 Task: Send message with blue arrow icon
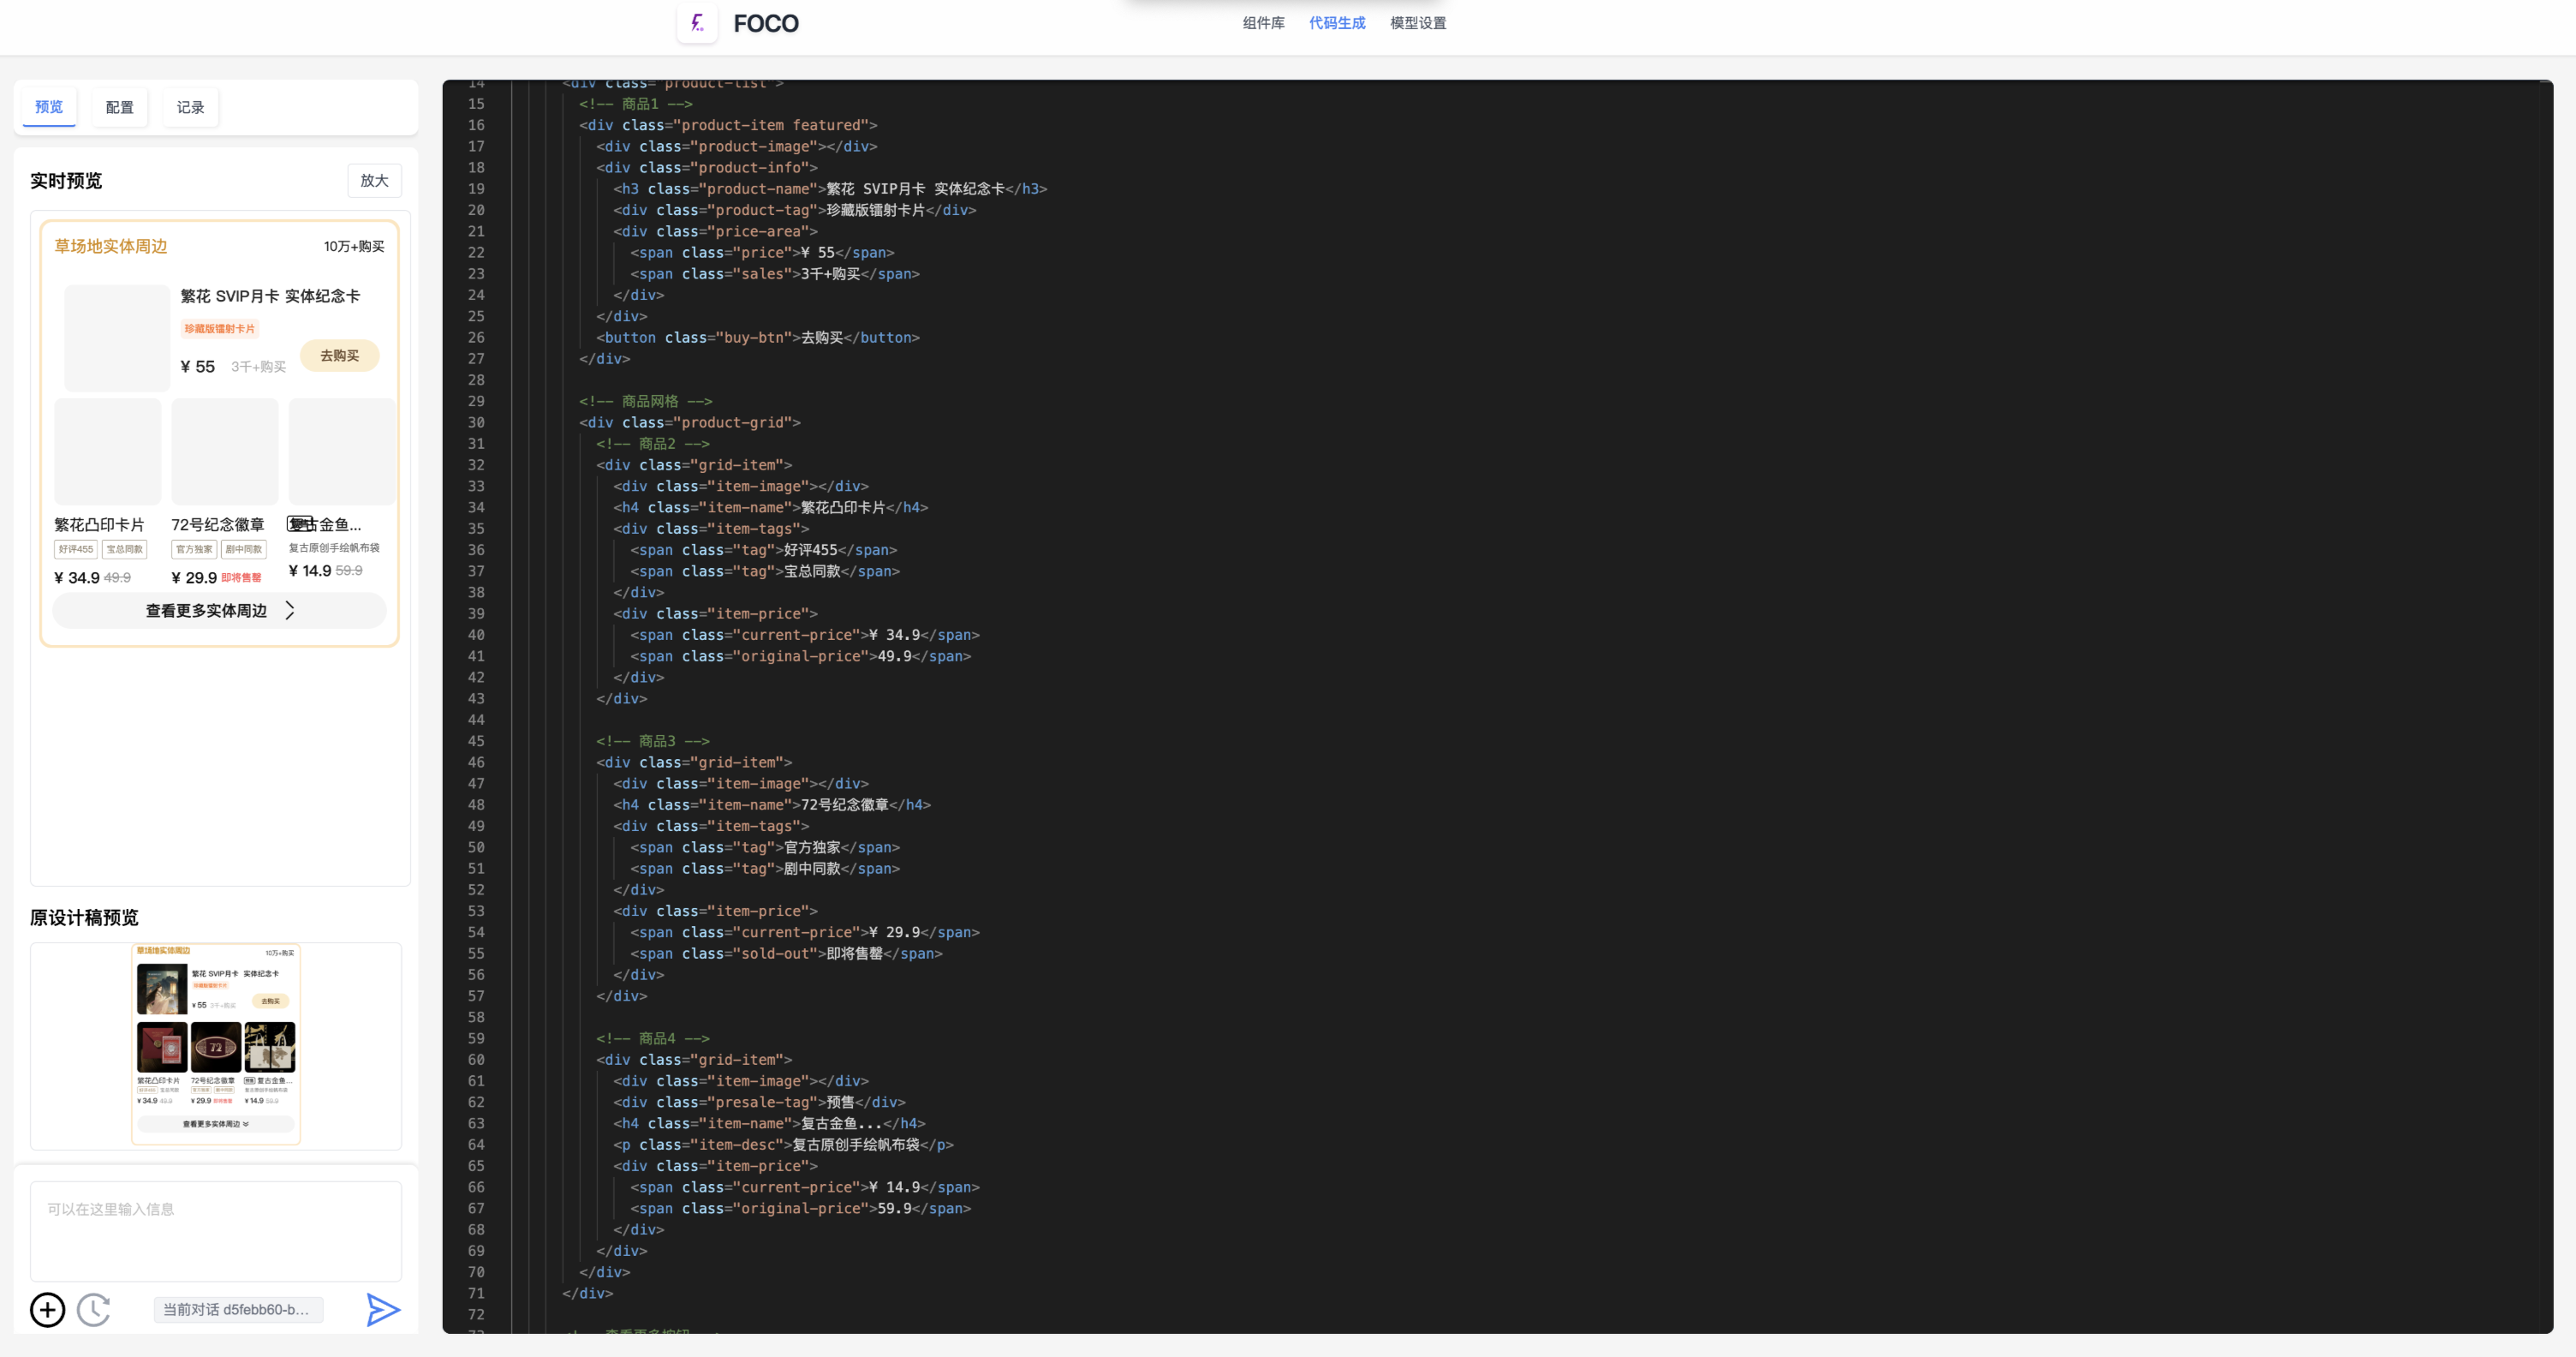click(x=382, y=1309)
